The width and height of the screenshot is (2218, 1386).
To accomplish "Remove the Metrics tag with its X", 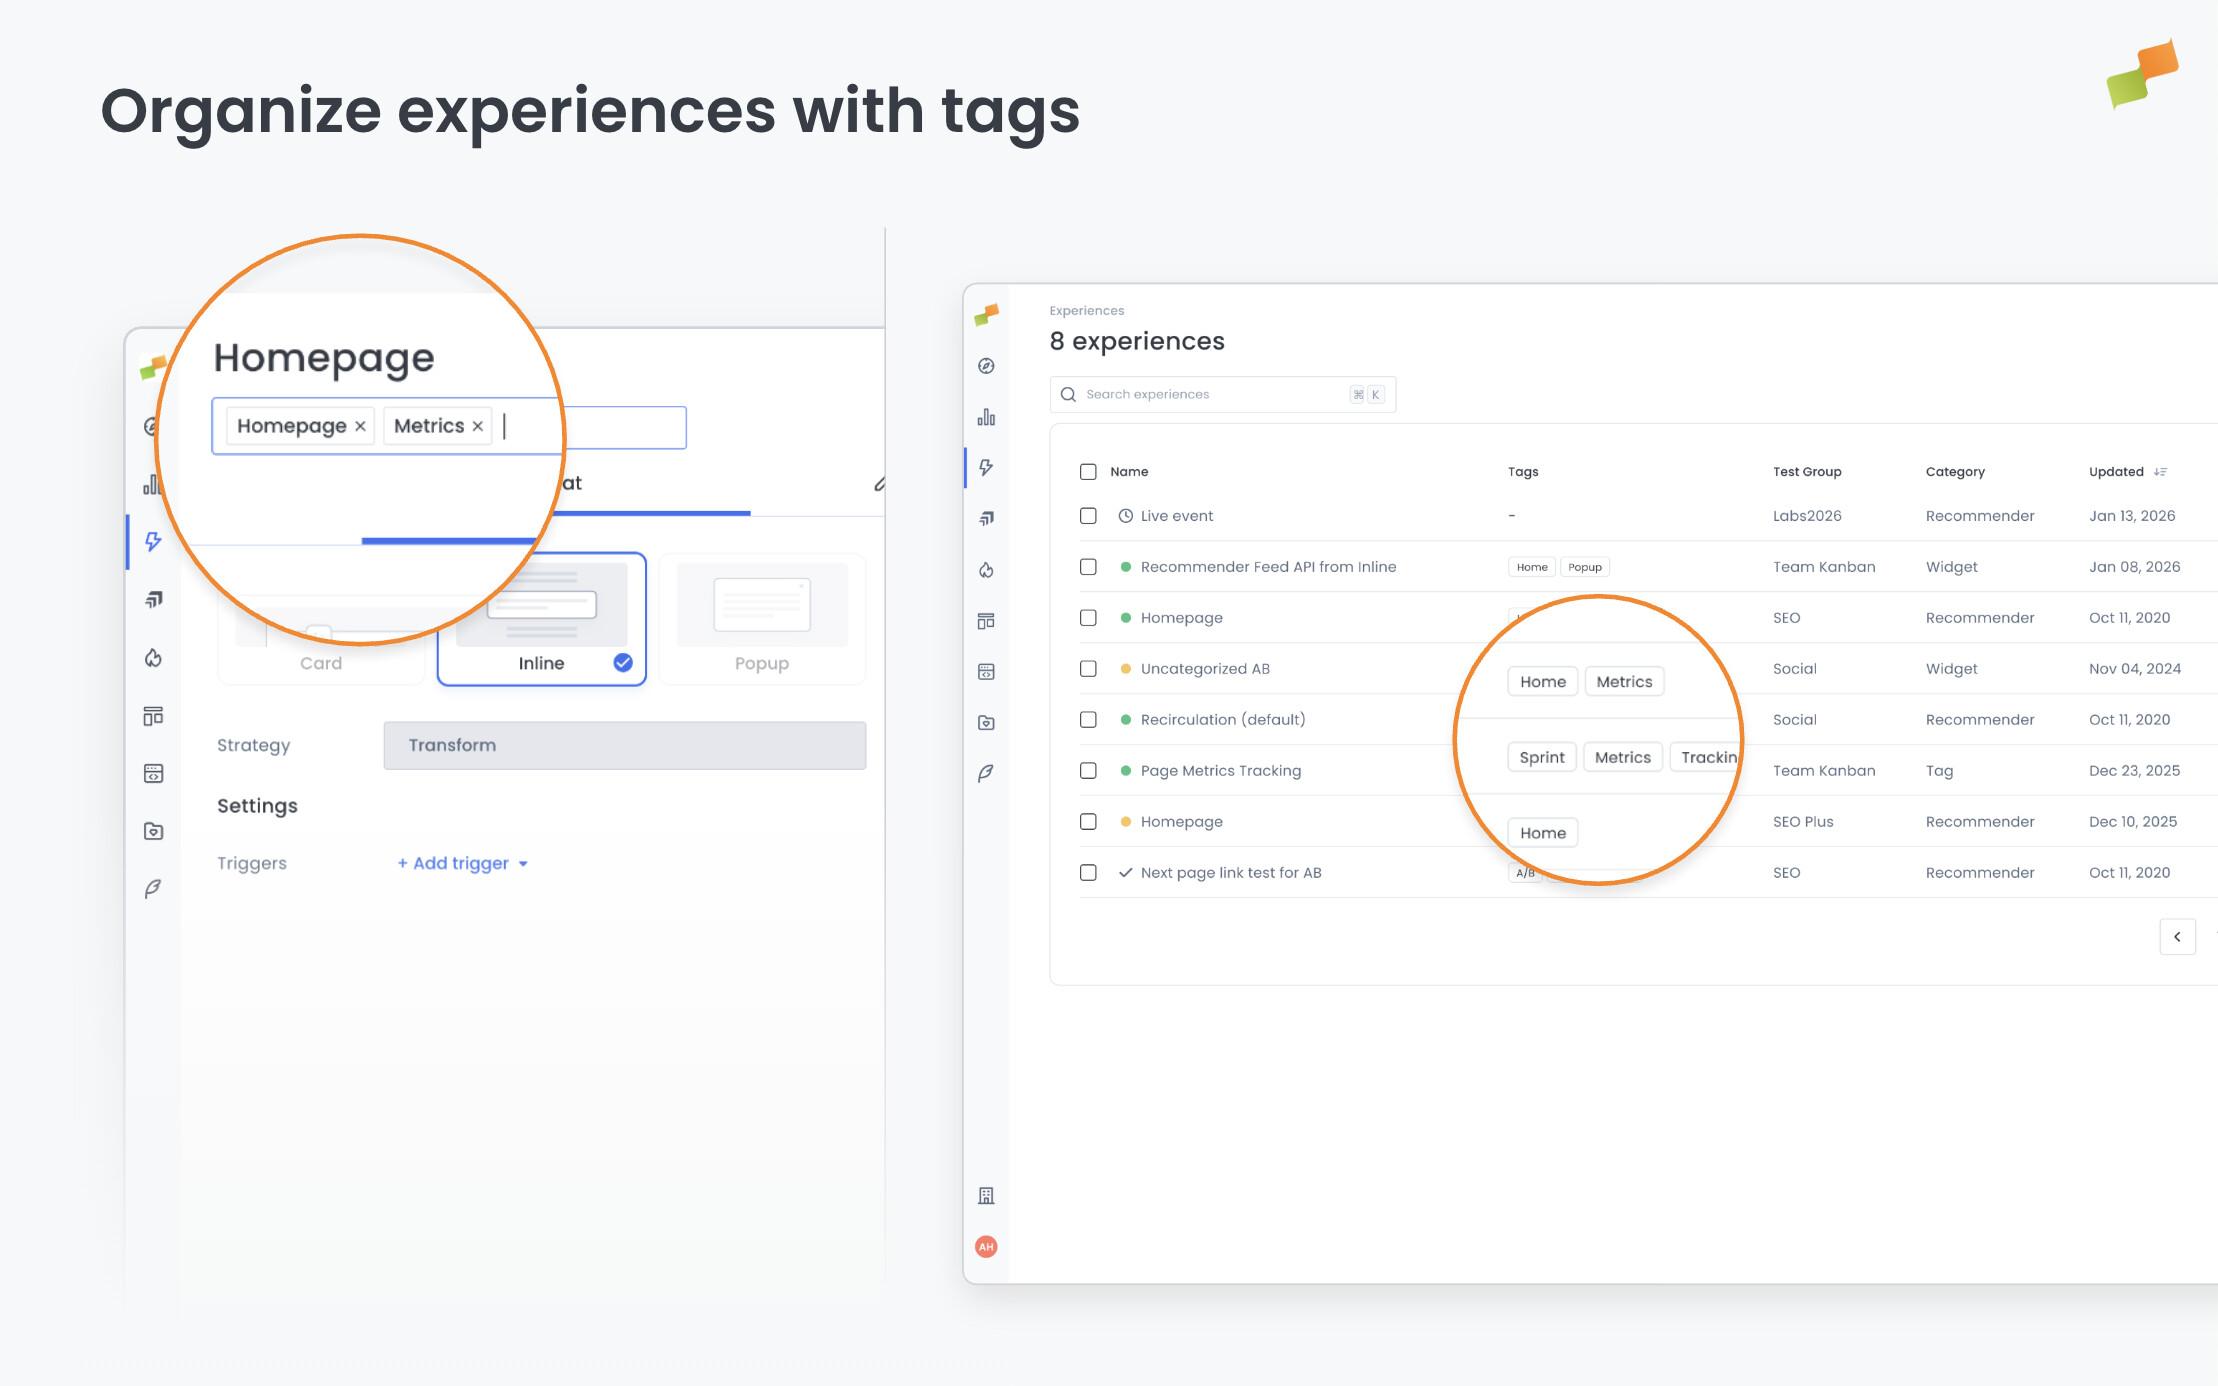I will pos(478,425).
